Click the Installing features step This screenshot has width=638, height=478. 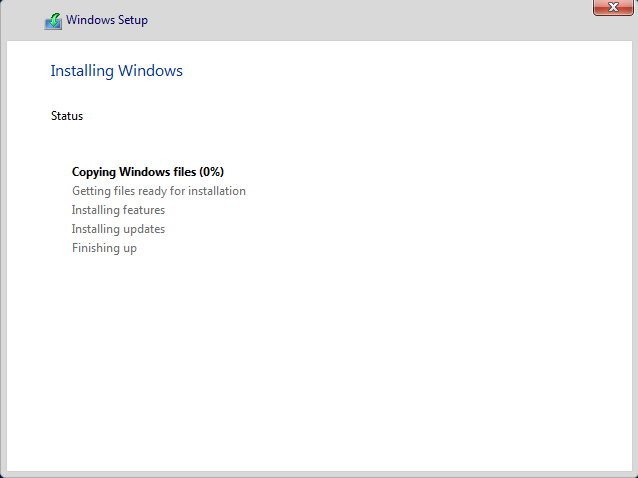[118, 210]
